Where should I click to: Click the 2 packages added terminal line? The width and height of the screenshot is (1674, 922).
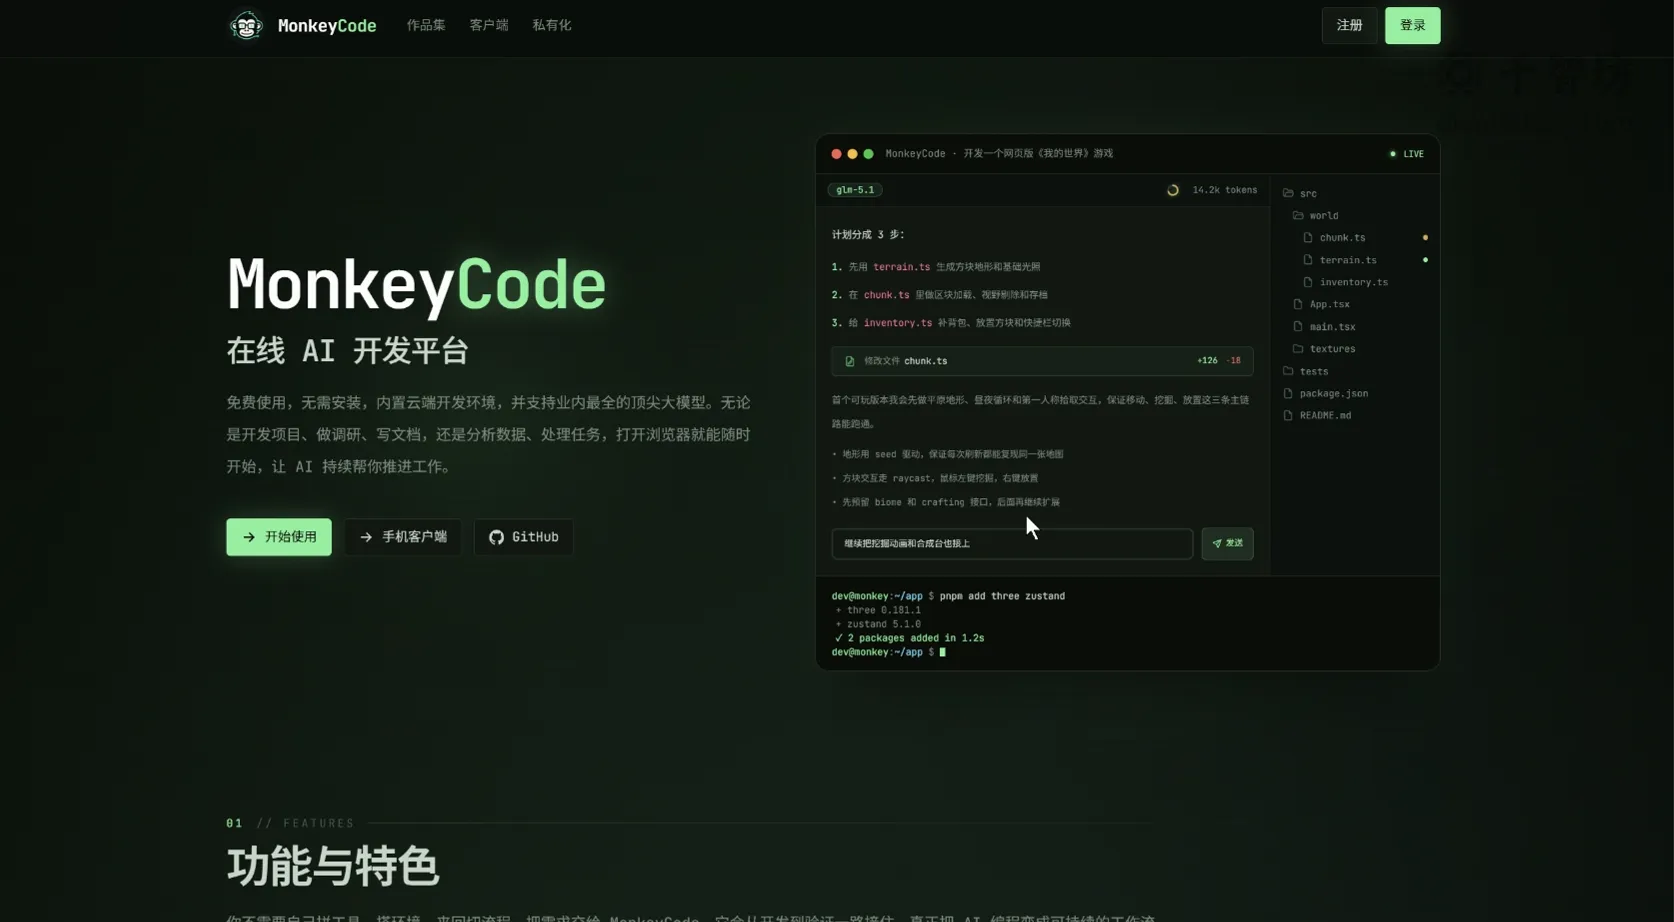[909, 638]
